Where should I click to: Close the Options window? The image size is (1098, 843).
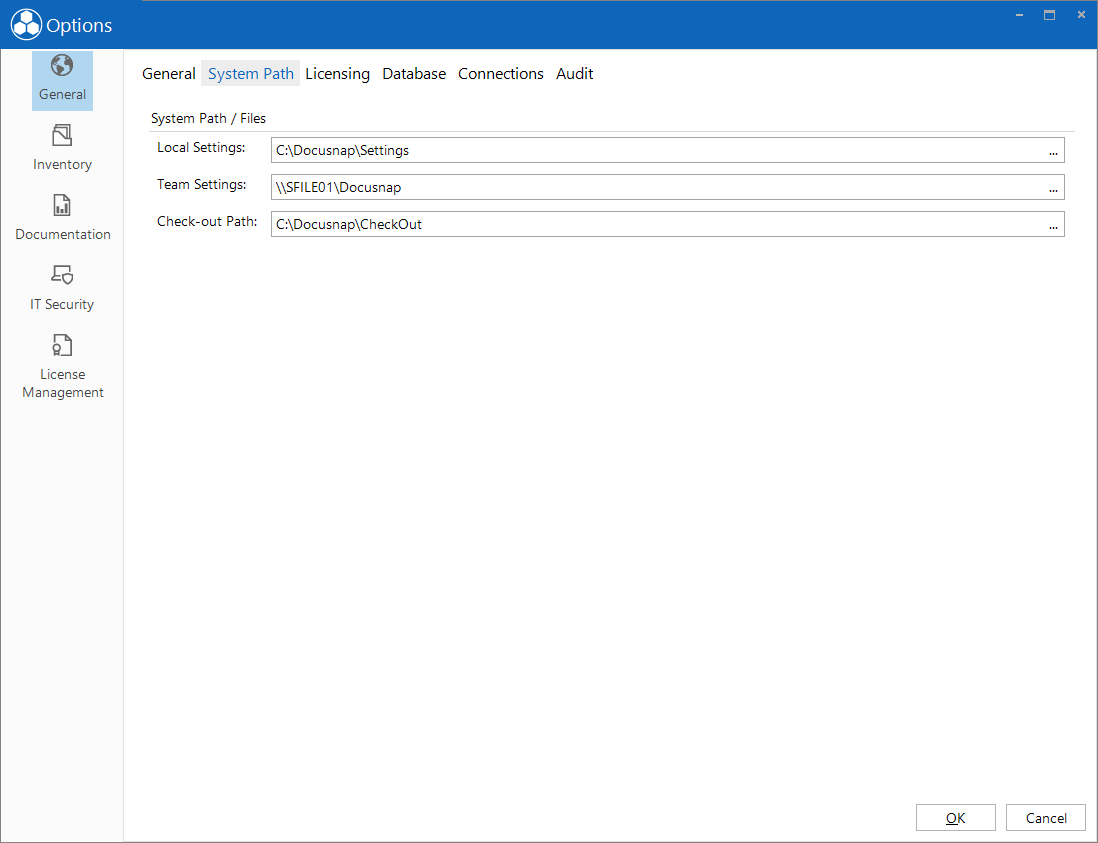pyautogui.click(x=1081, y=15)
